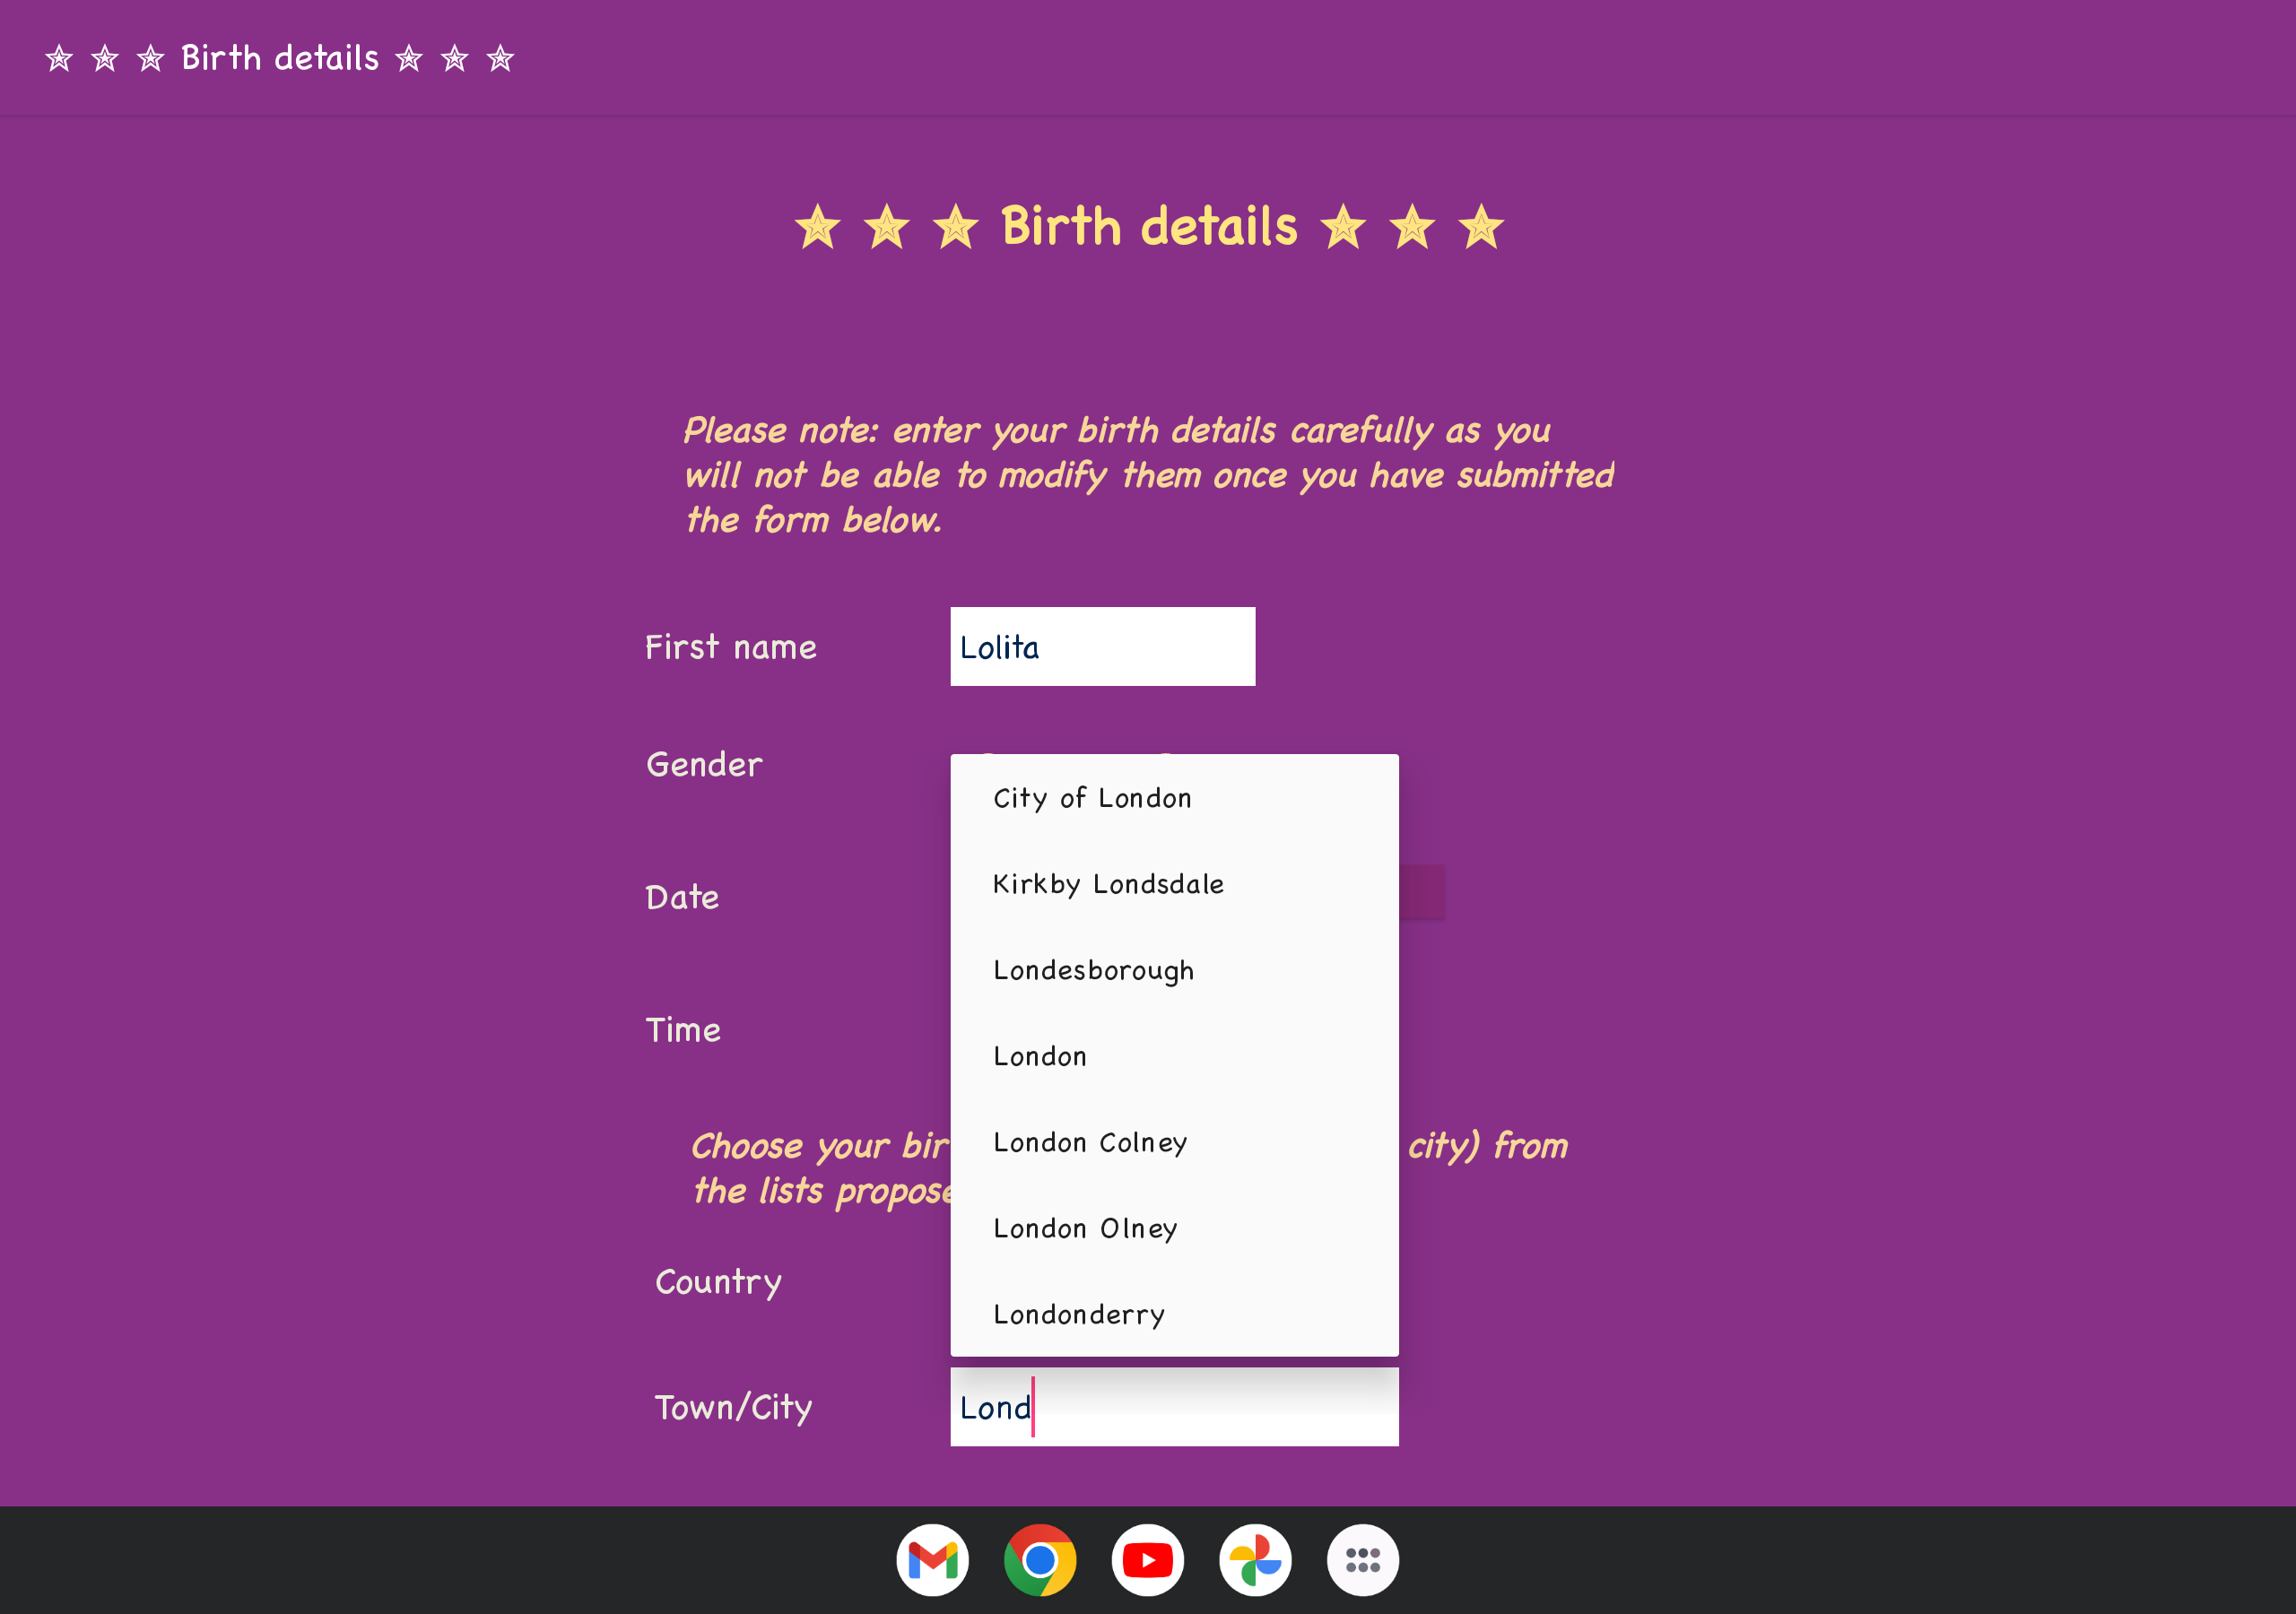Select "London" from the town suggestions

coord(1040,1056)
